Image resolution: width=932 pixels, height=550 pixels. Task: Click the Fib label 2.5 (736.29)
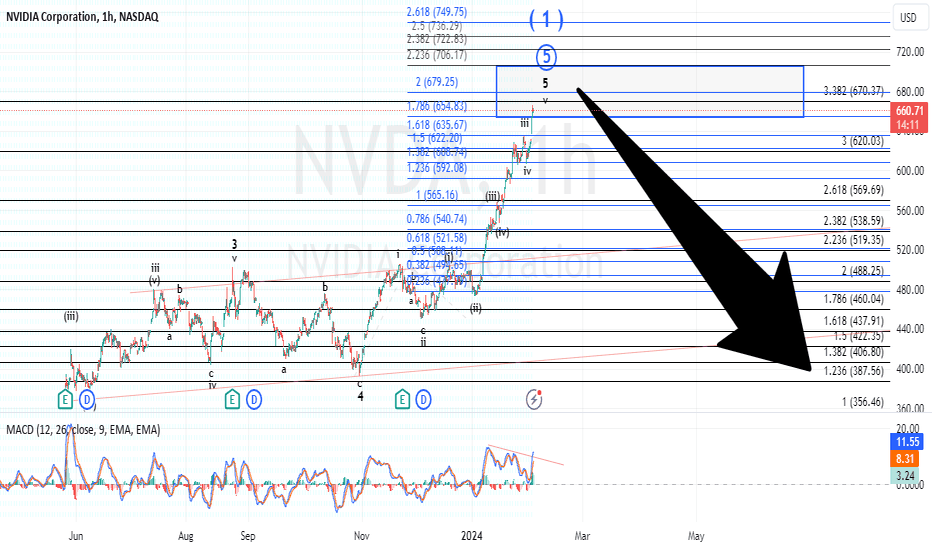pyautogui.click(x=436, y=26)
